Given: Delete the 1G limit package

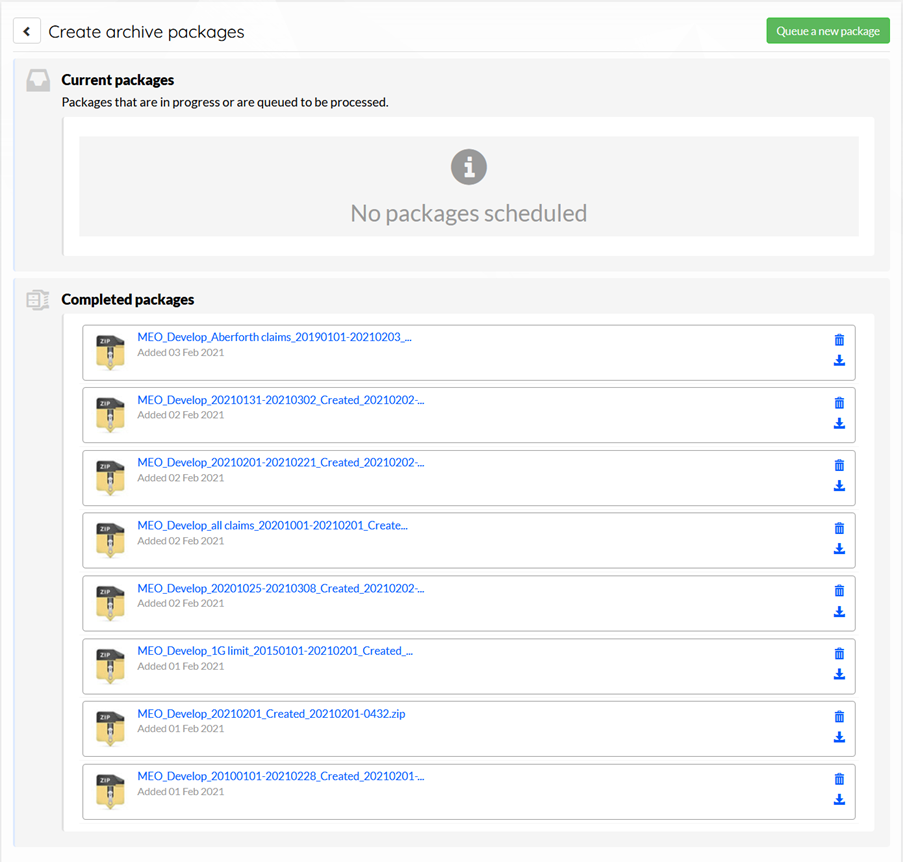Looking at the screenshot, I should click(839, 654).
